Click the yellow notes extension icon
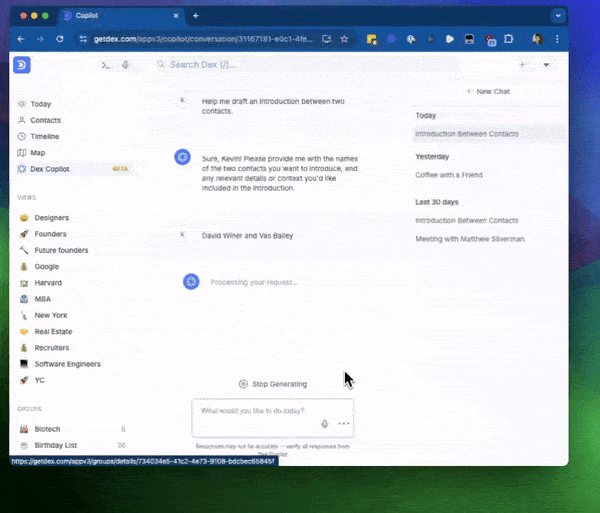This screenshot has width=600, height=513. 372,39
